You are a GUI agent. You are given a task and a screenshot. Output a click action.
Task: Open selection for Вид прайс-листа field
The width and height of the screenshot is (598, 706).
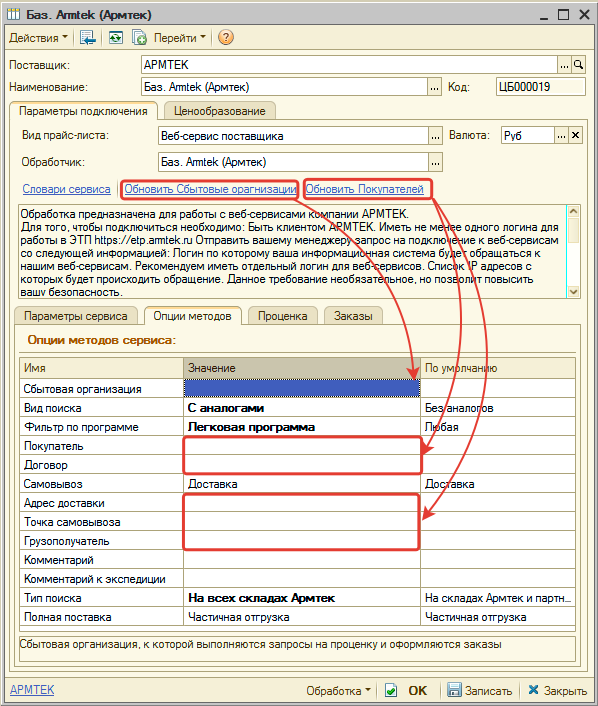point(435,136)
